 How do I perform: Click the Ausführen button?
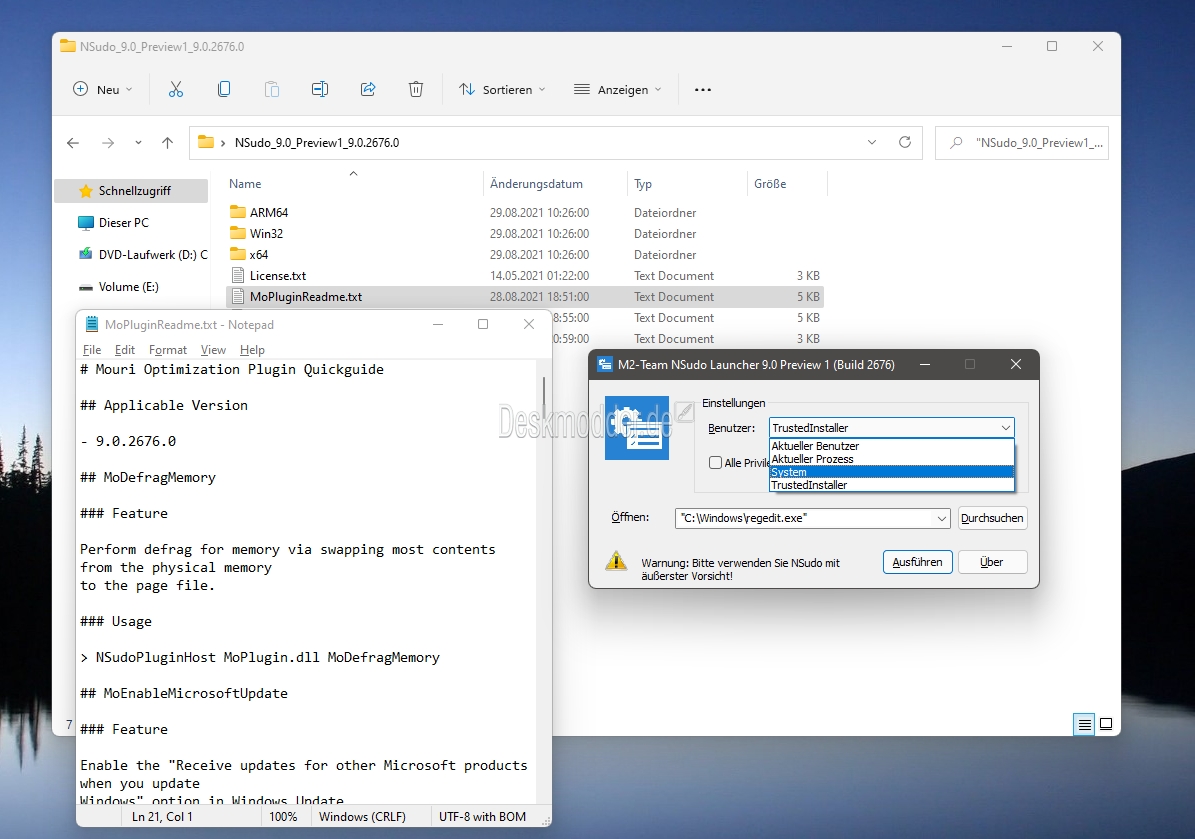(918, 562)
